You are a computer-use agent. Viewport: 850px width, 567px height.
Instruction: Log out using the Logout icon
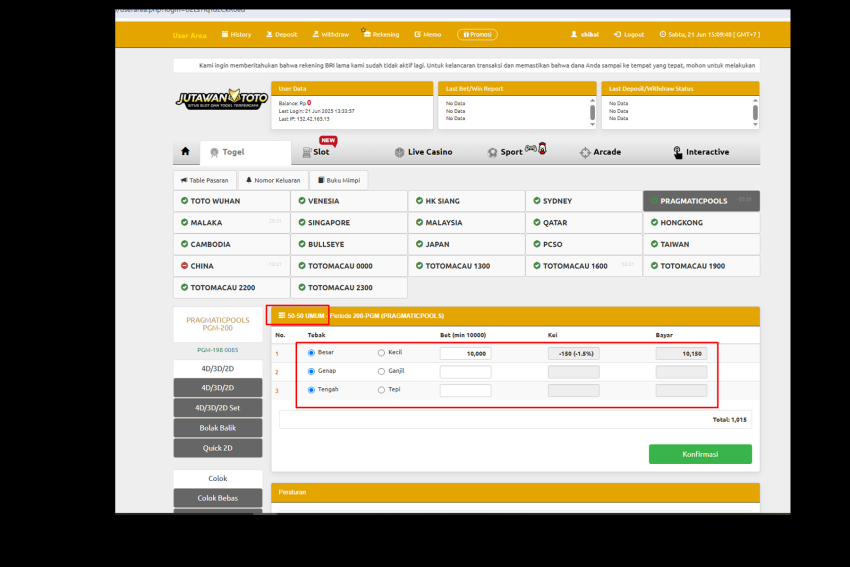[x=629, y=34]
